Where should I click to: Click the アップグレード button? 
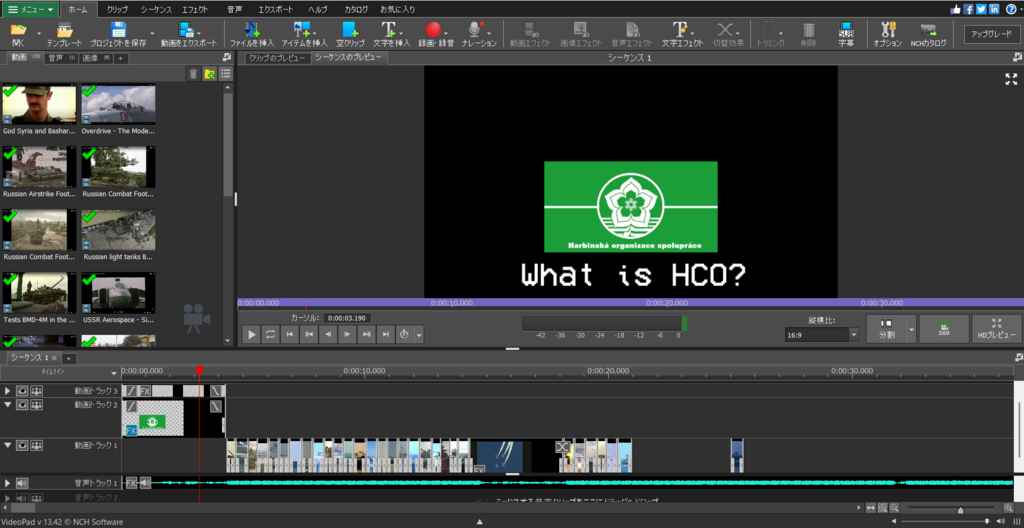991,34
